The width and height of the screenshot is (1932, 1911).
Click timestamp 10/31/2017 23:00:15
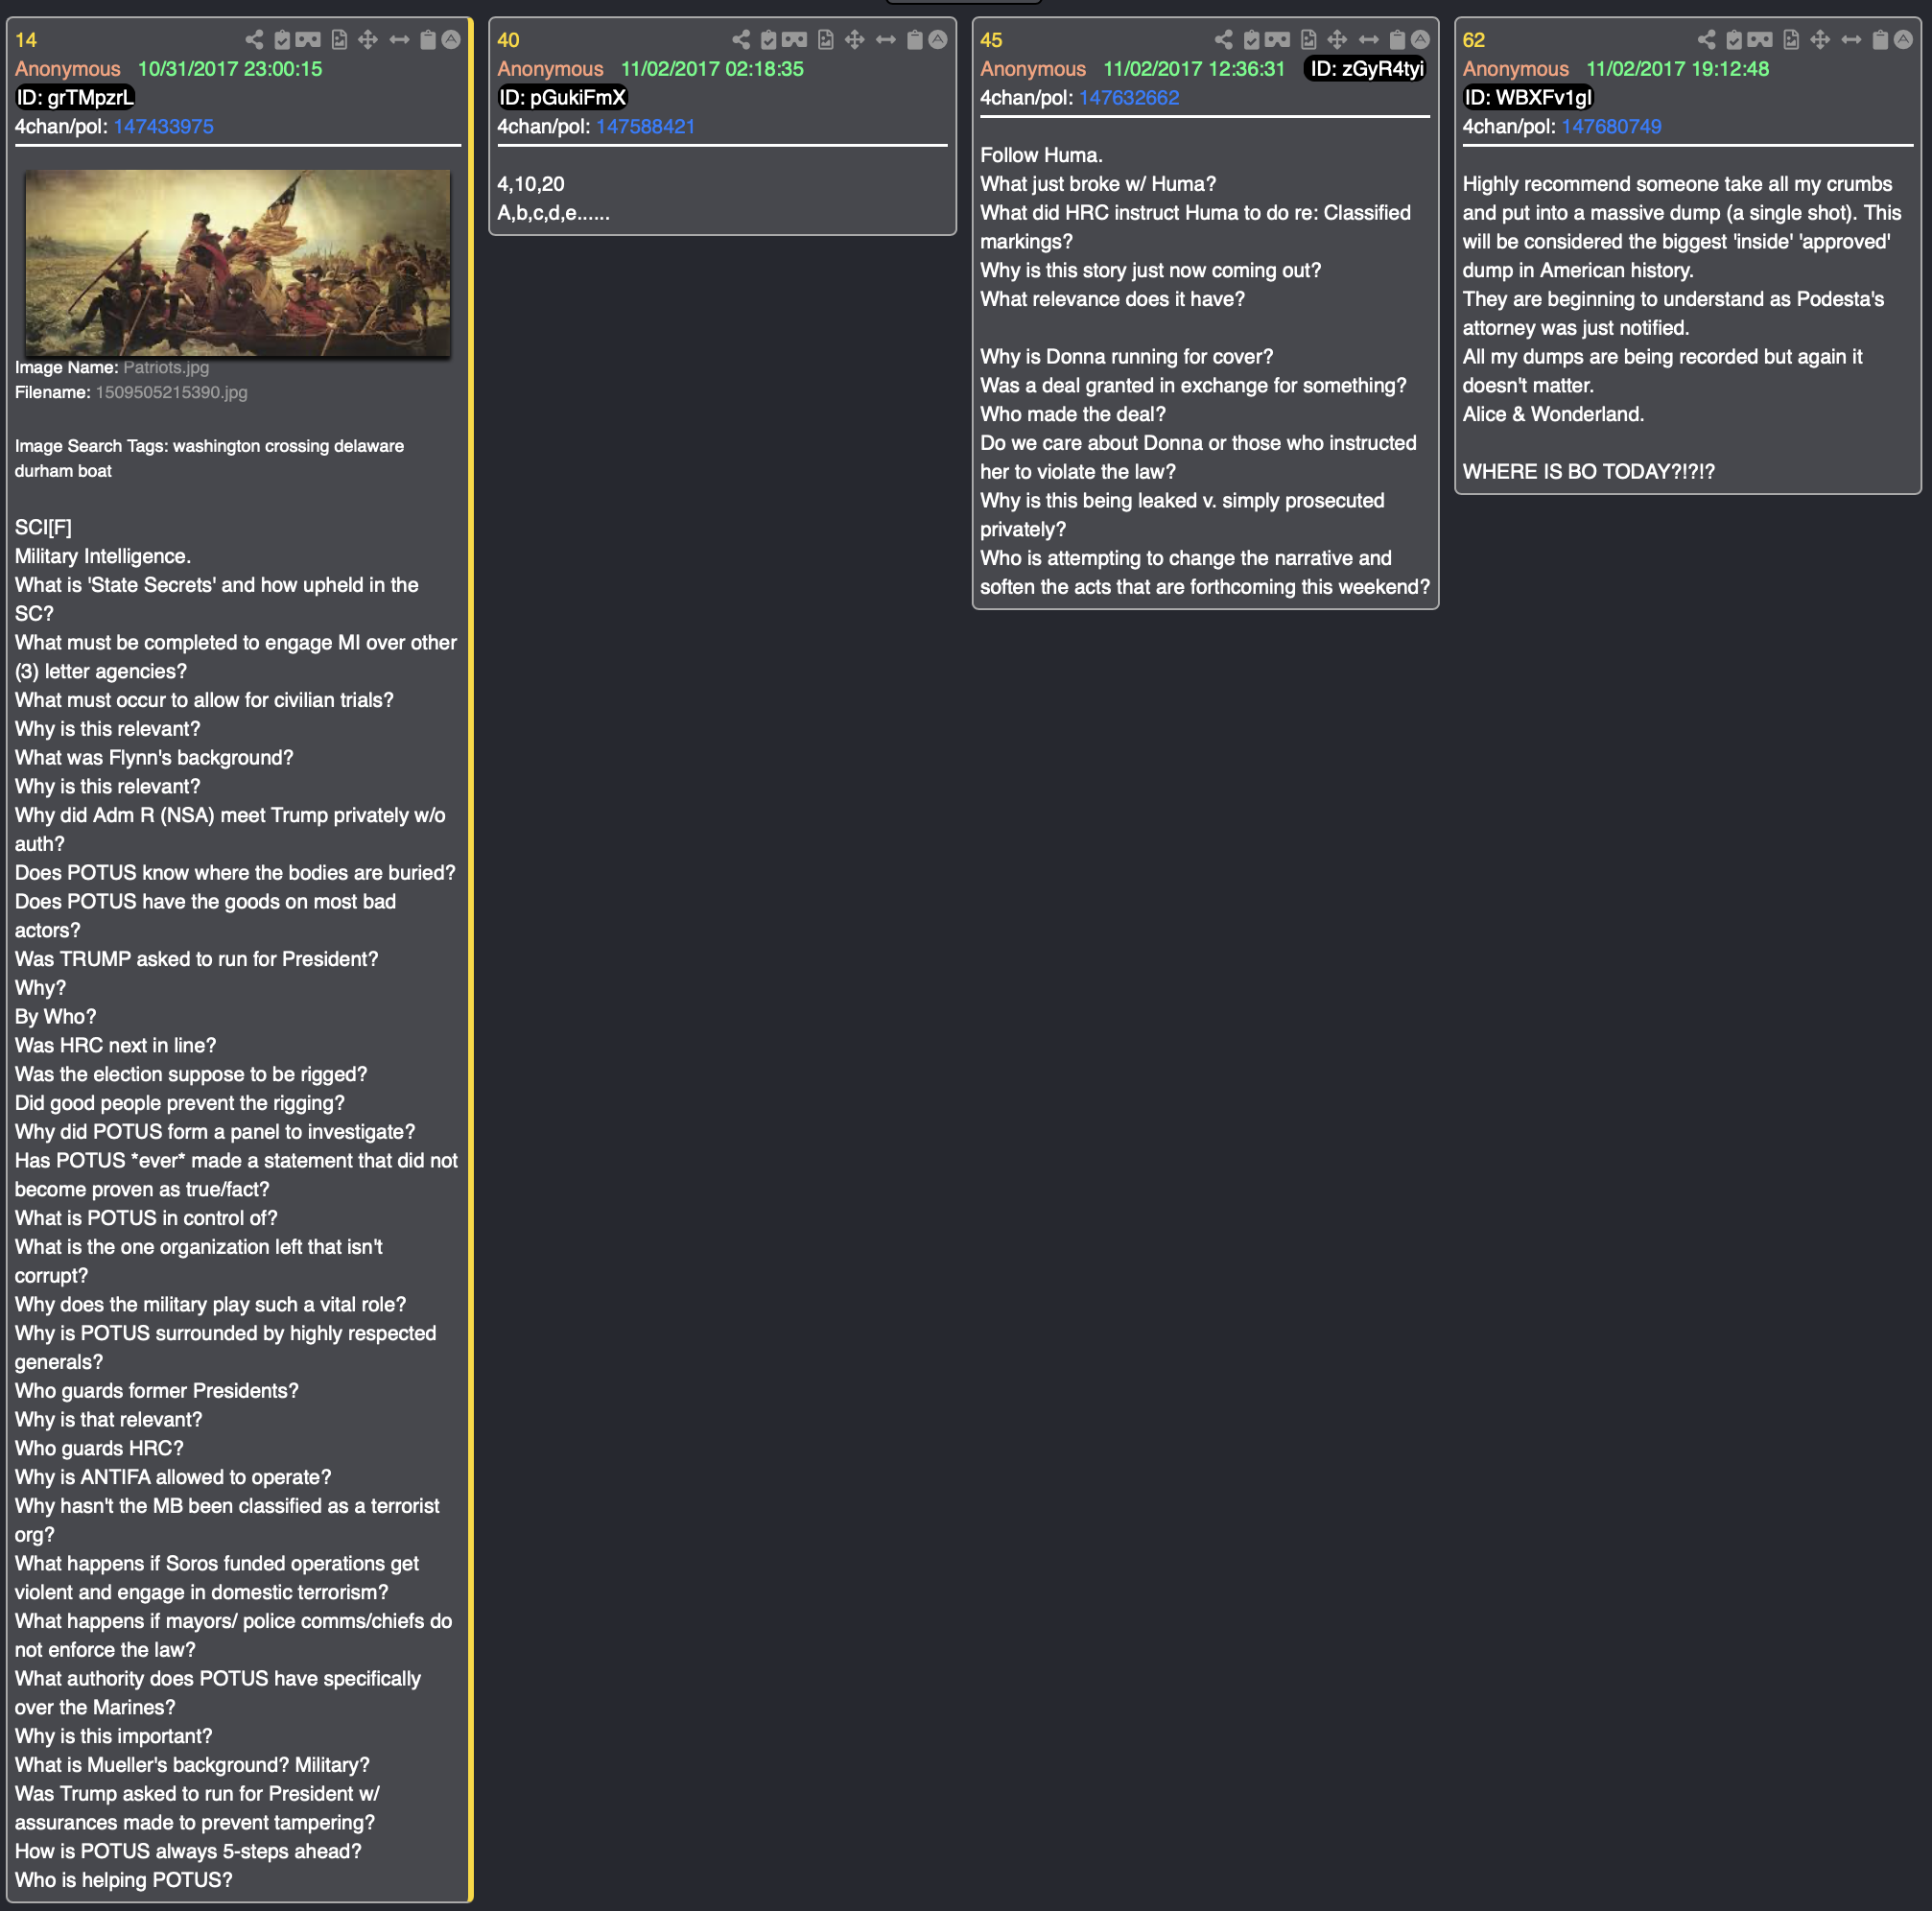click(230, 69)
